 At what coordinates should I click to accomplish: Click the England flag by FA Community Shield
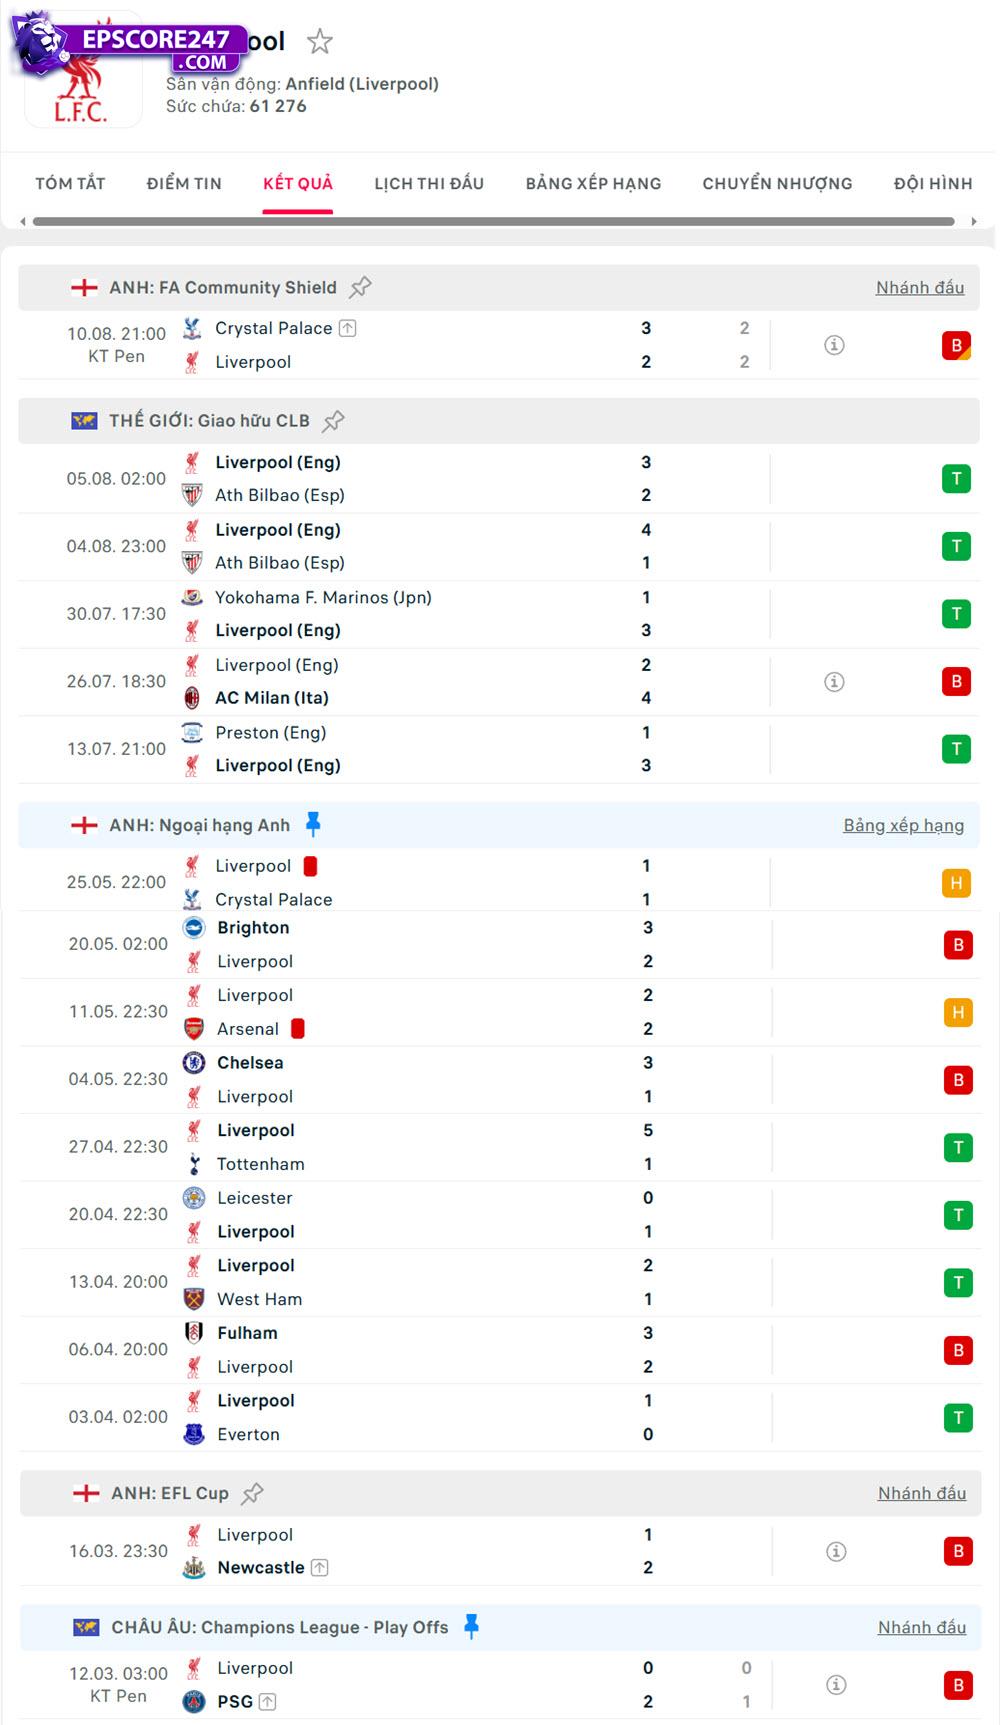tap(82, 287)
